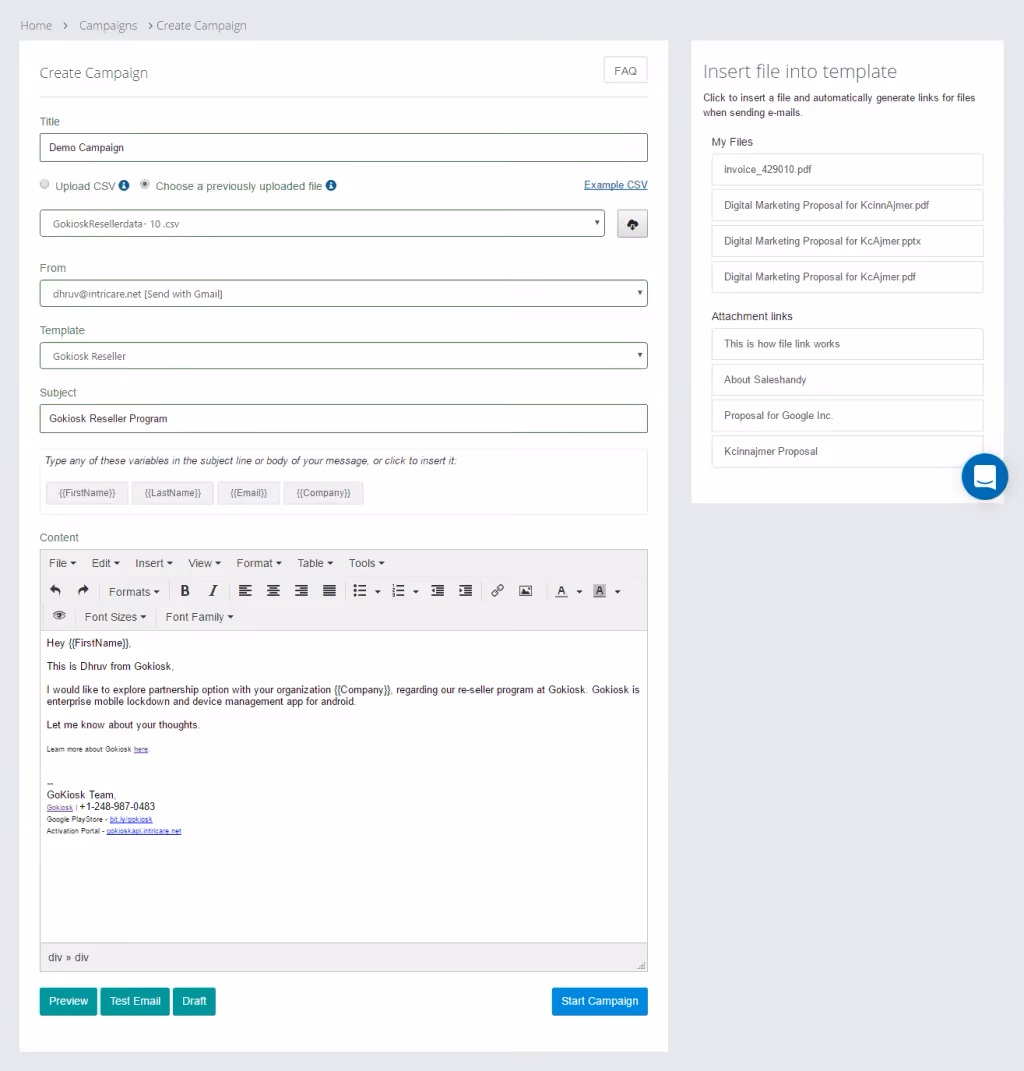Insert Proposal for Google Inc. link
Image resolution: width=1024 pixels, height=1071 pixels.
click(847, 415)
